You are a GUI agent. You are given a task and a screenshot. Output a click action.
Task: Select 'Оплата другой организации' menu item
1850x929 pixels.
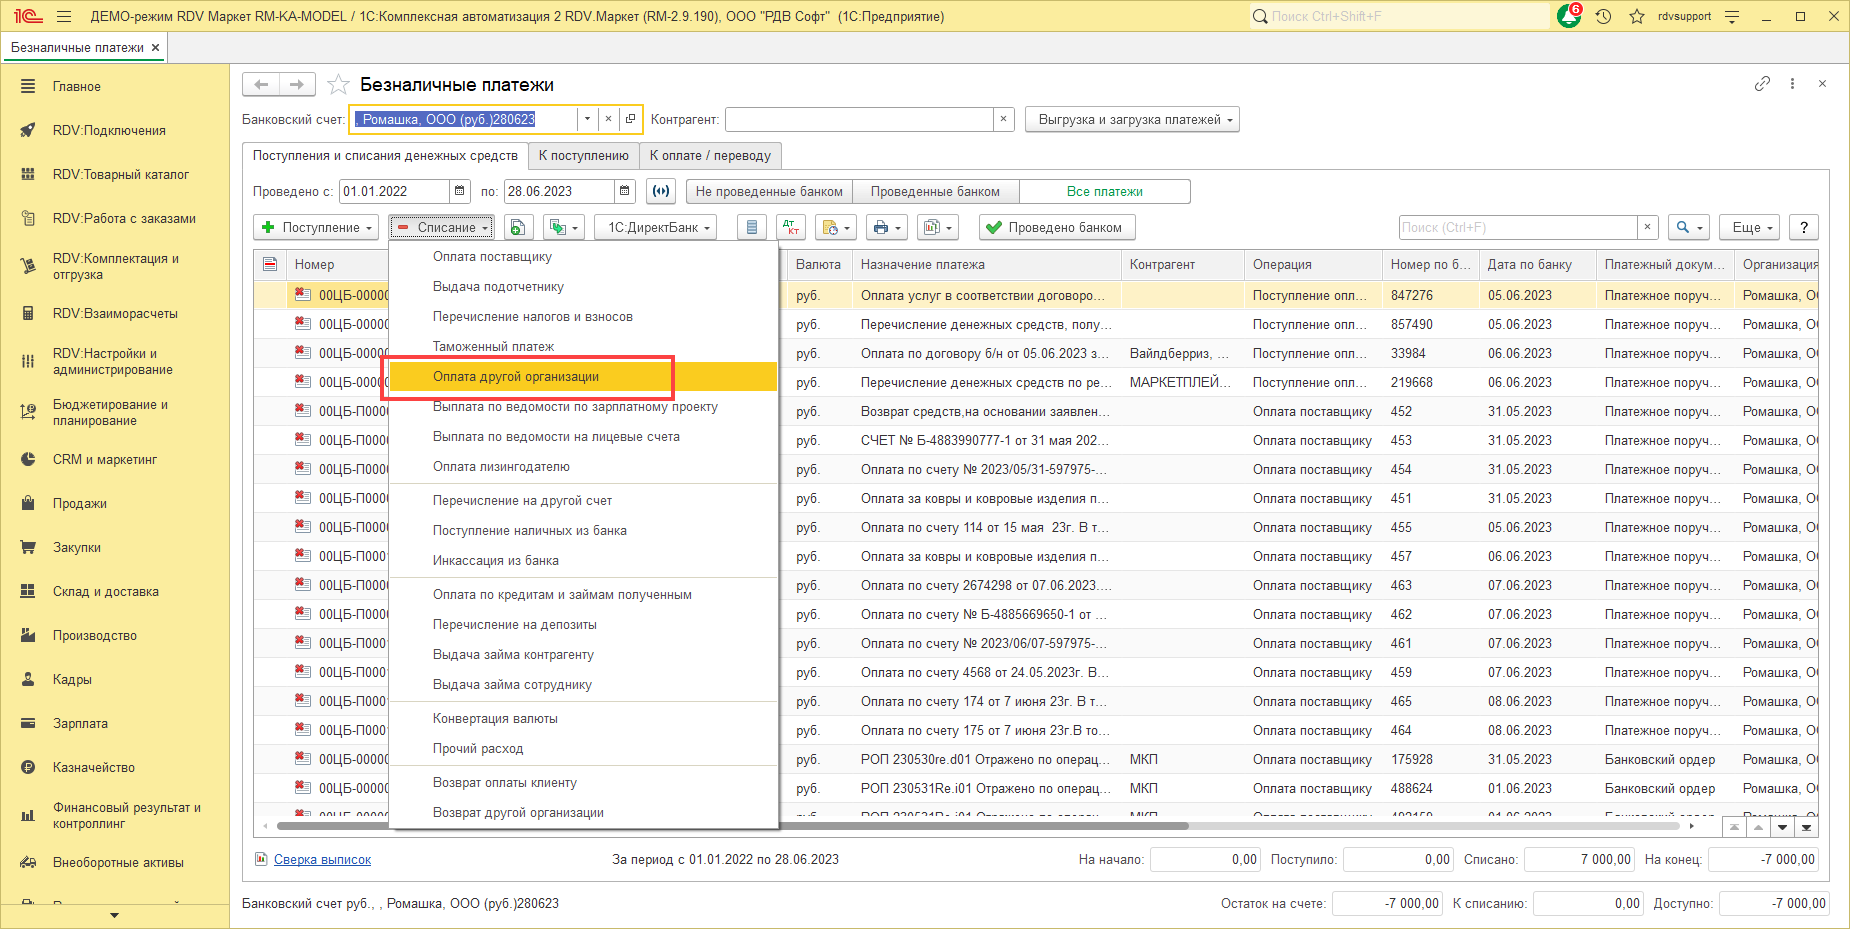pos(516,377)
